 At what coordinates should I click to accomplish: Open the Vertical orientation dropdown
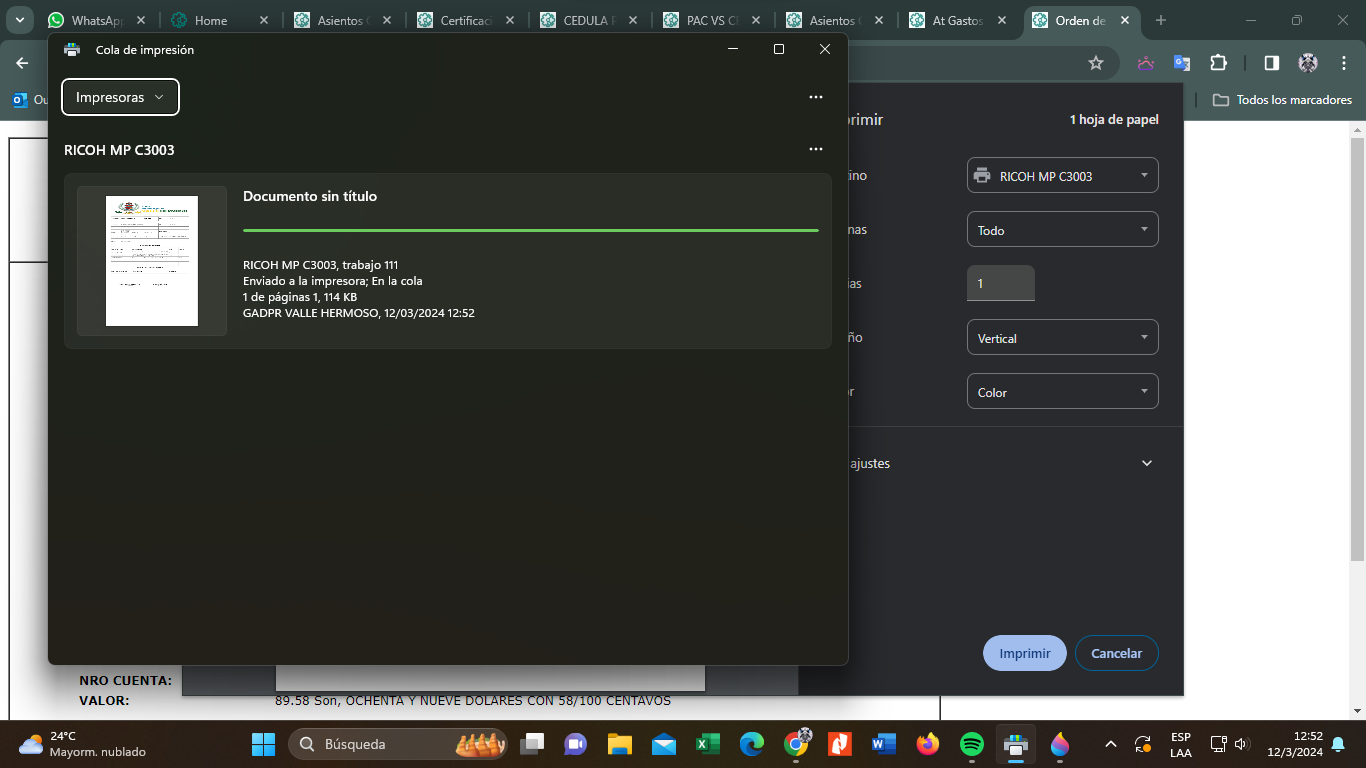tap(1062, 338)
